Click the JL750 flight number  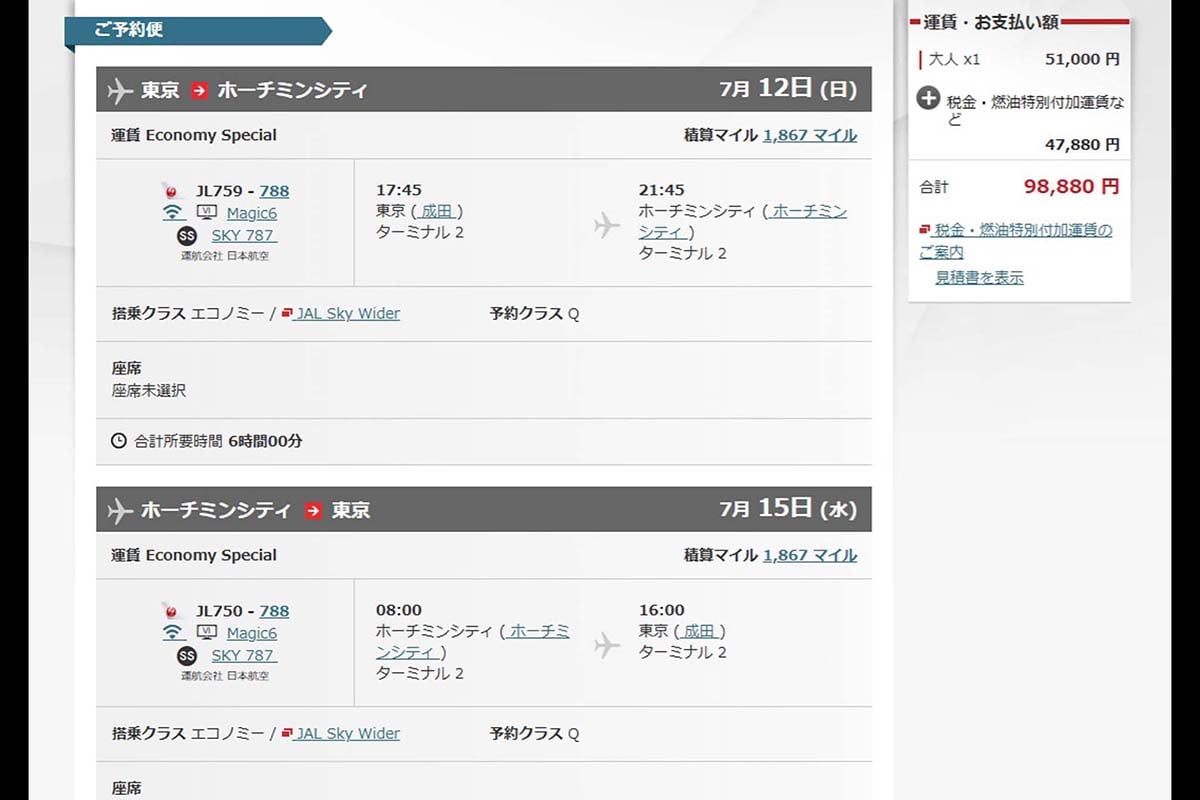tap(220, 611)
